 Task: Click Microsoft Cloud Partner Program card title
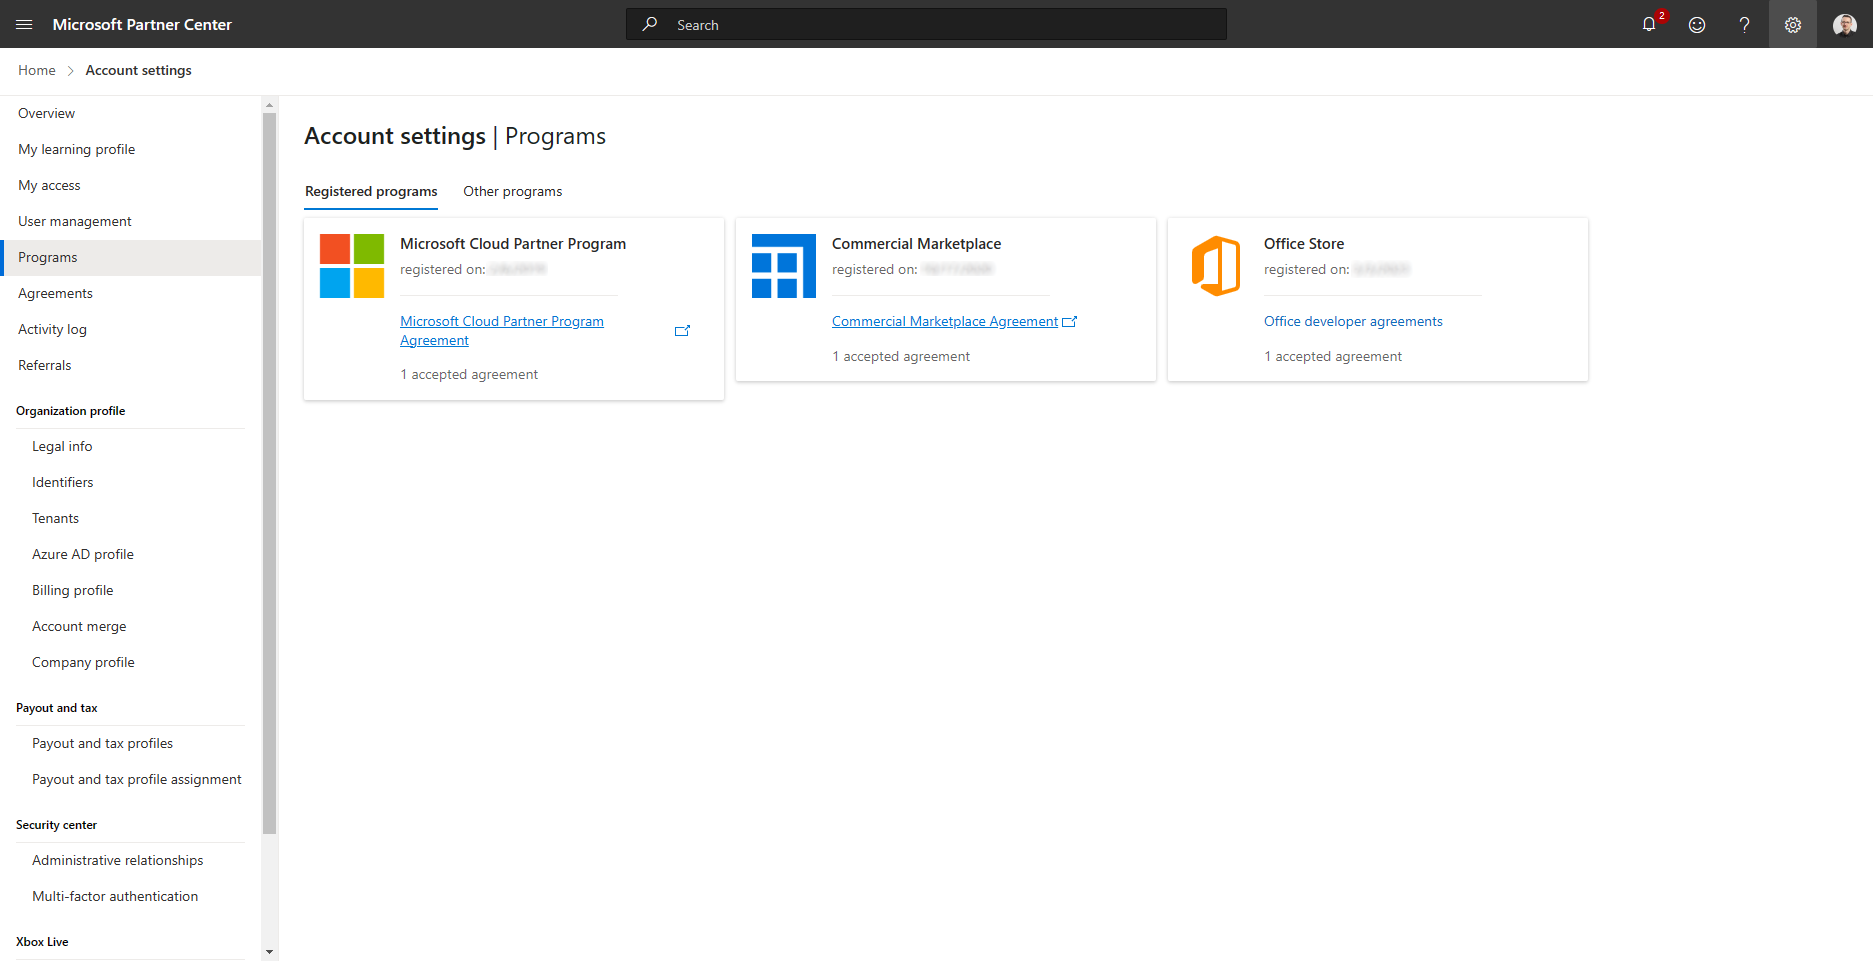click(513, 243)
